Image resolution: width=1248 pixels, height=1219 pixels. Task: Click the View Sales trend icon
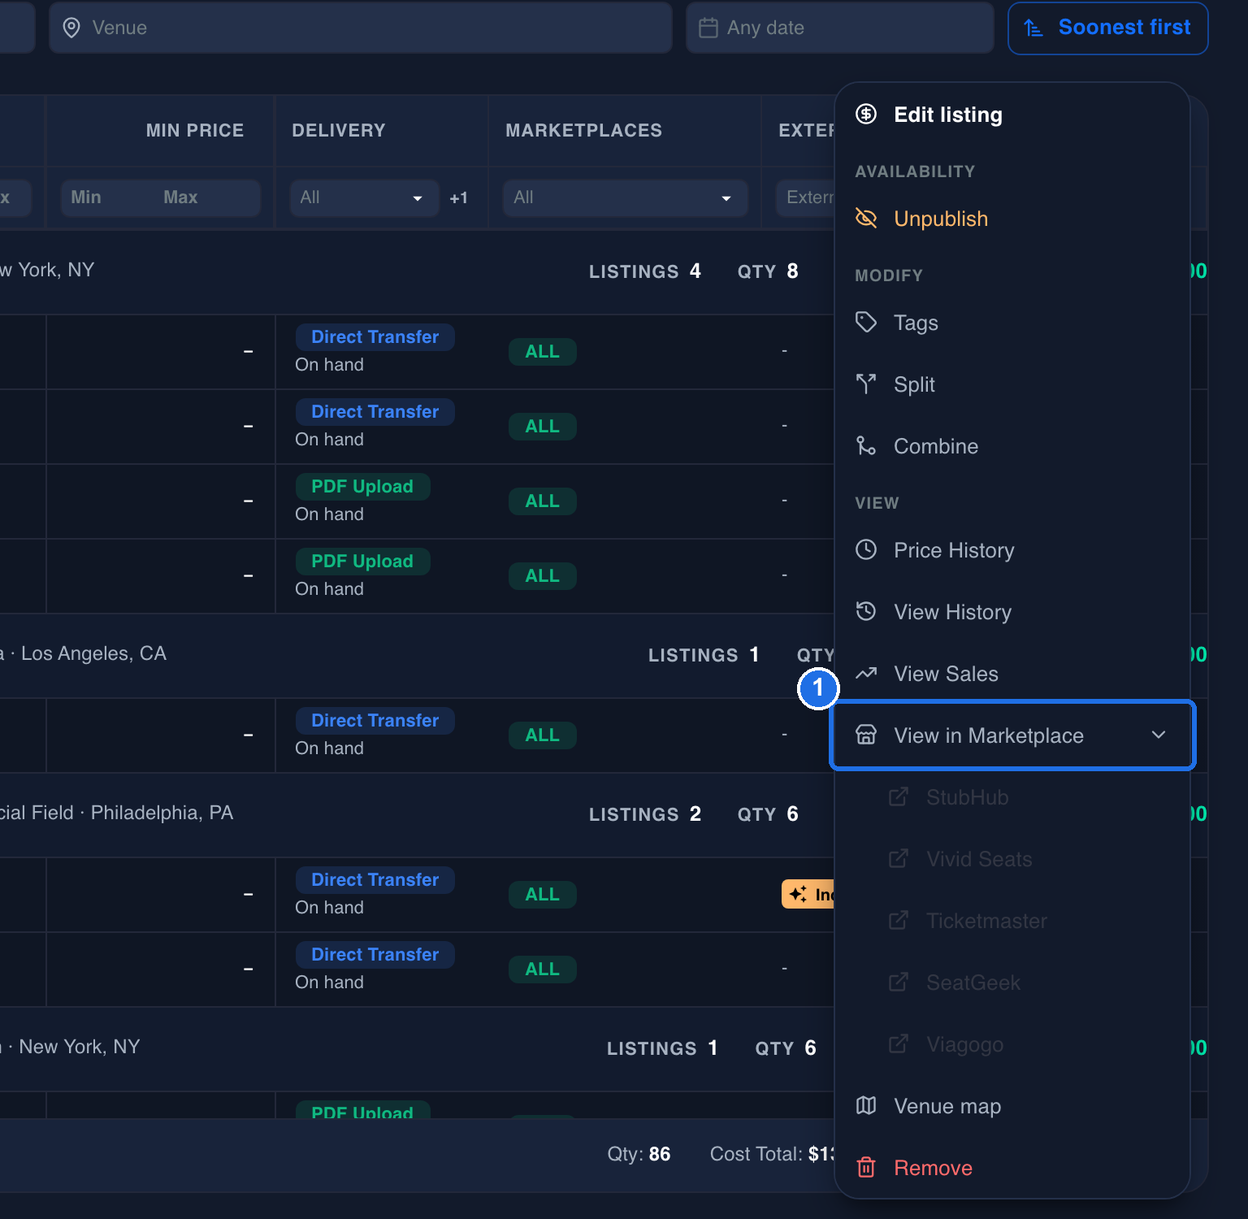tap(866, 674)
